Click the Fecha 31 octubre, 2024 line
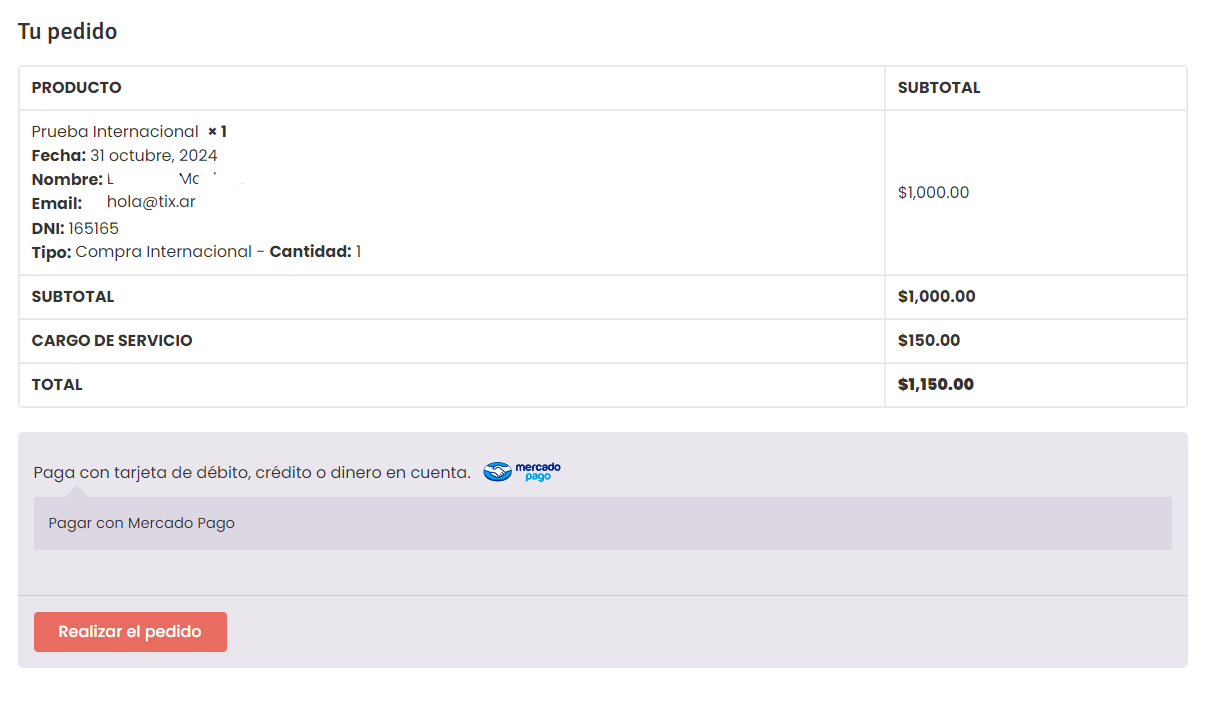The height and width of the screenshot is (712, 1218). point(124,156)
